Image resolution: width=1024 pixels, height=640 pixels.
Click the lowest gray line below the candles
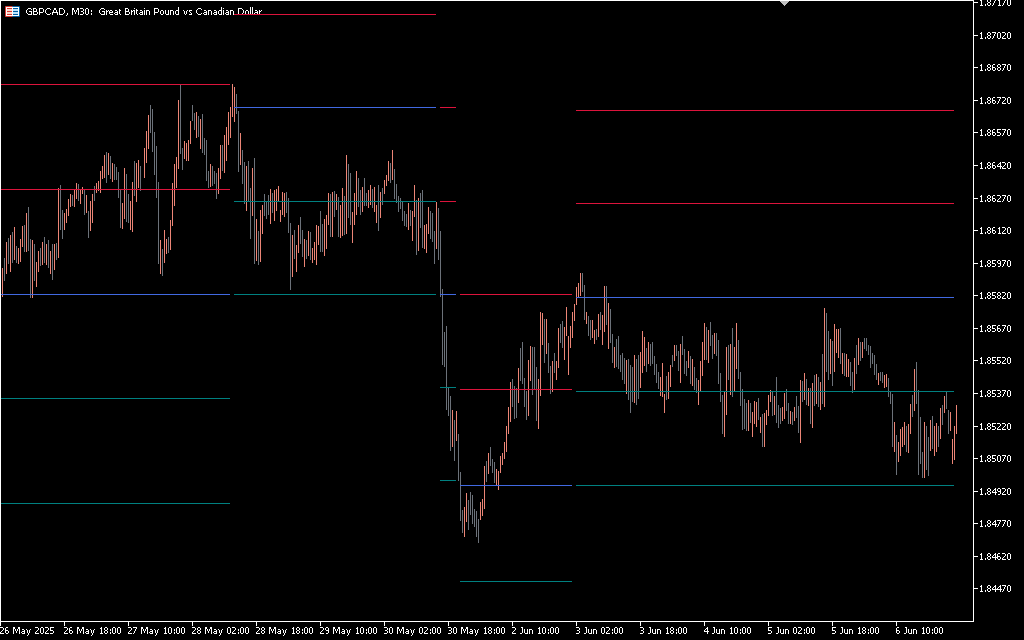pyautogui.click(x=515, y=581)
